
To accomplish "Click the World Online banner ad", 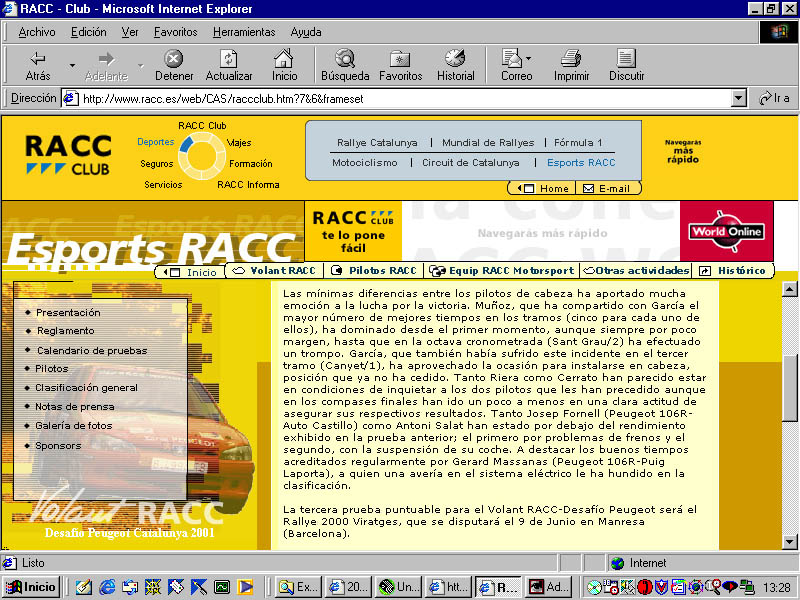I will pos(726,231).
